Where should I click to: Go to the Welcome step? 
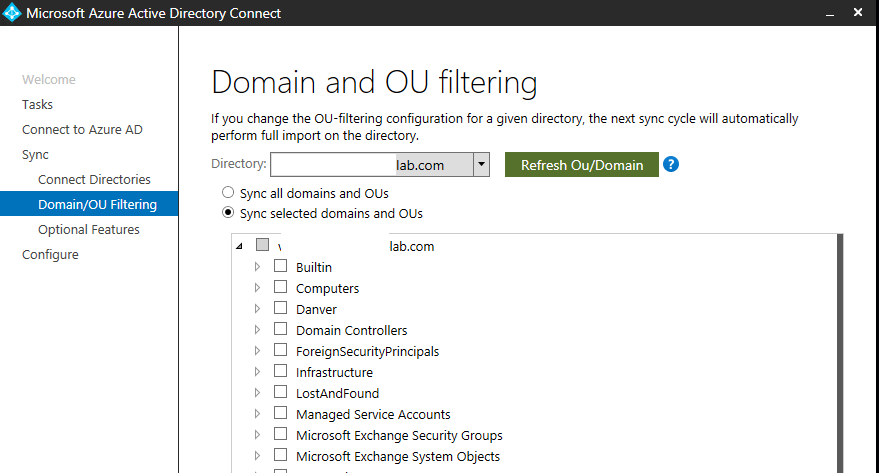click(x=49, y=80)
